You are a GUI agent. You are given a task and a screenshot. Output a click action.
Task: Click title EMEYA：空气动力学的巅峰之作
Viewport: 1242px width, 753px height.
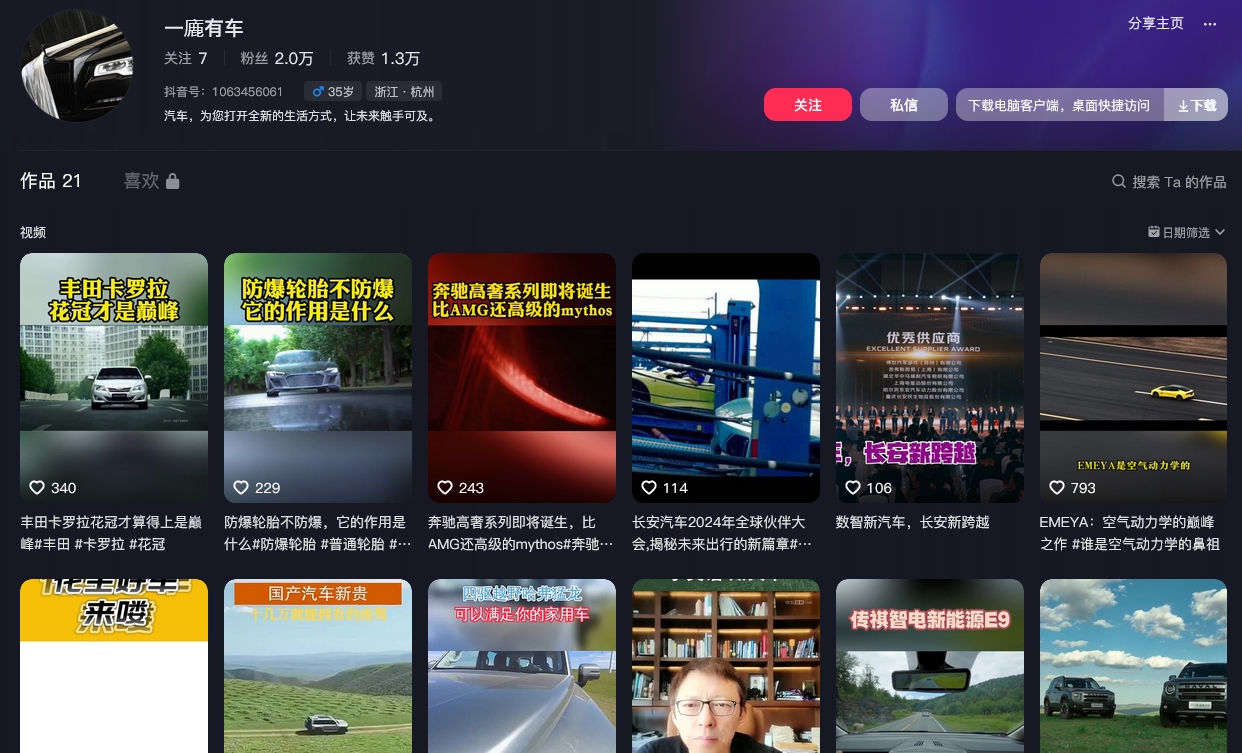point(1129,533)
